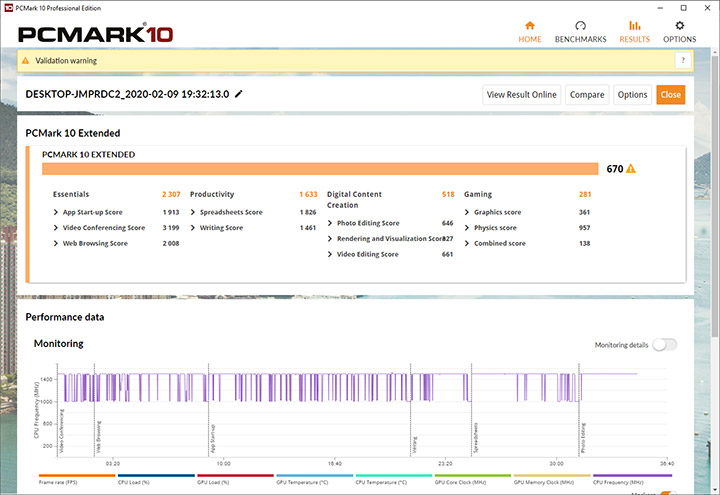Expand Physics score details
Viewport: 720px width, 495px height.
(467, 228)
